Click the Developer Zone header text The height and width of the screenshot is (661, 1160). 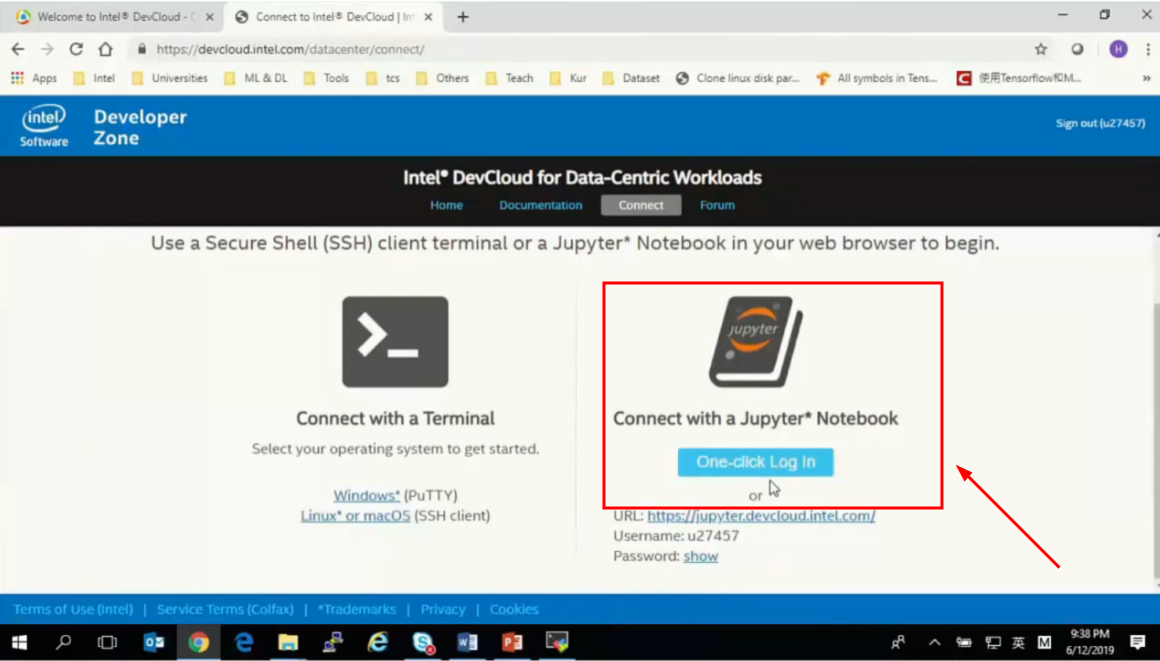pyautogui.click(x=140, y=127)
